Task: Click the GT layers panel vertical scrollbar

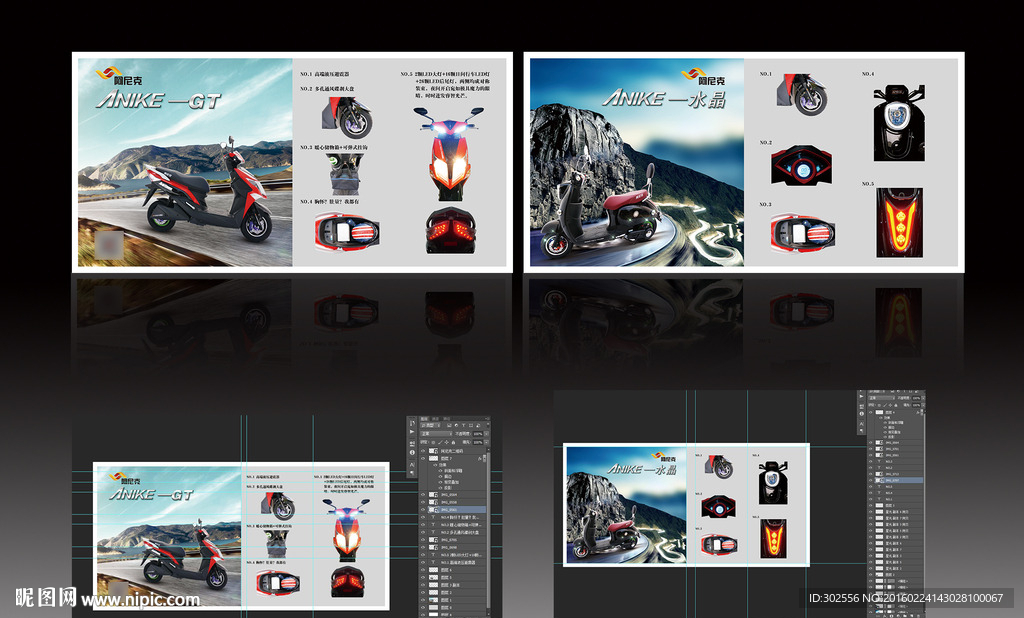Action: (488, 528)
